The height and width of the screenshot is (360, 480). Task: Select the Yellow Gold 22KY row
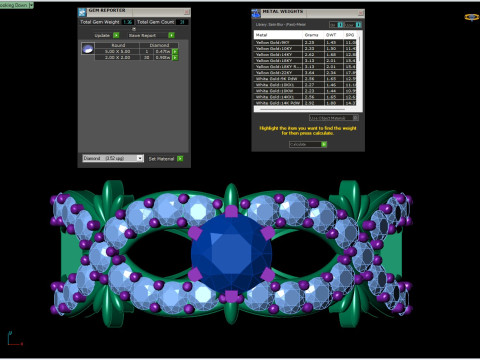click(x=305, y=72)
